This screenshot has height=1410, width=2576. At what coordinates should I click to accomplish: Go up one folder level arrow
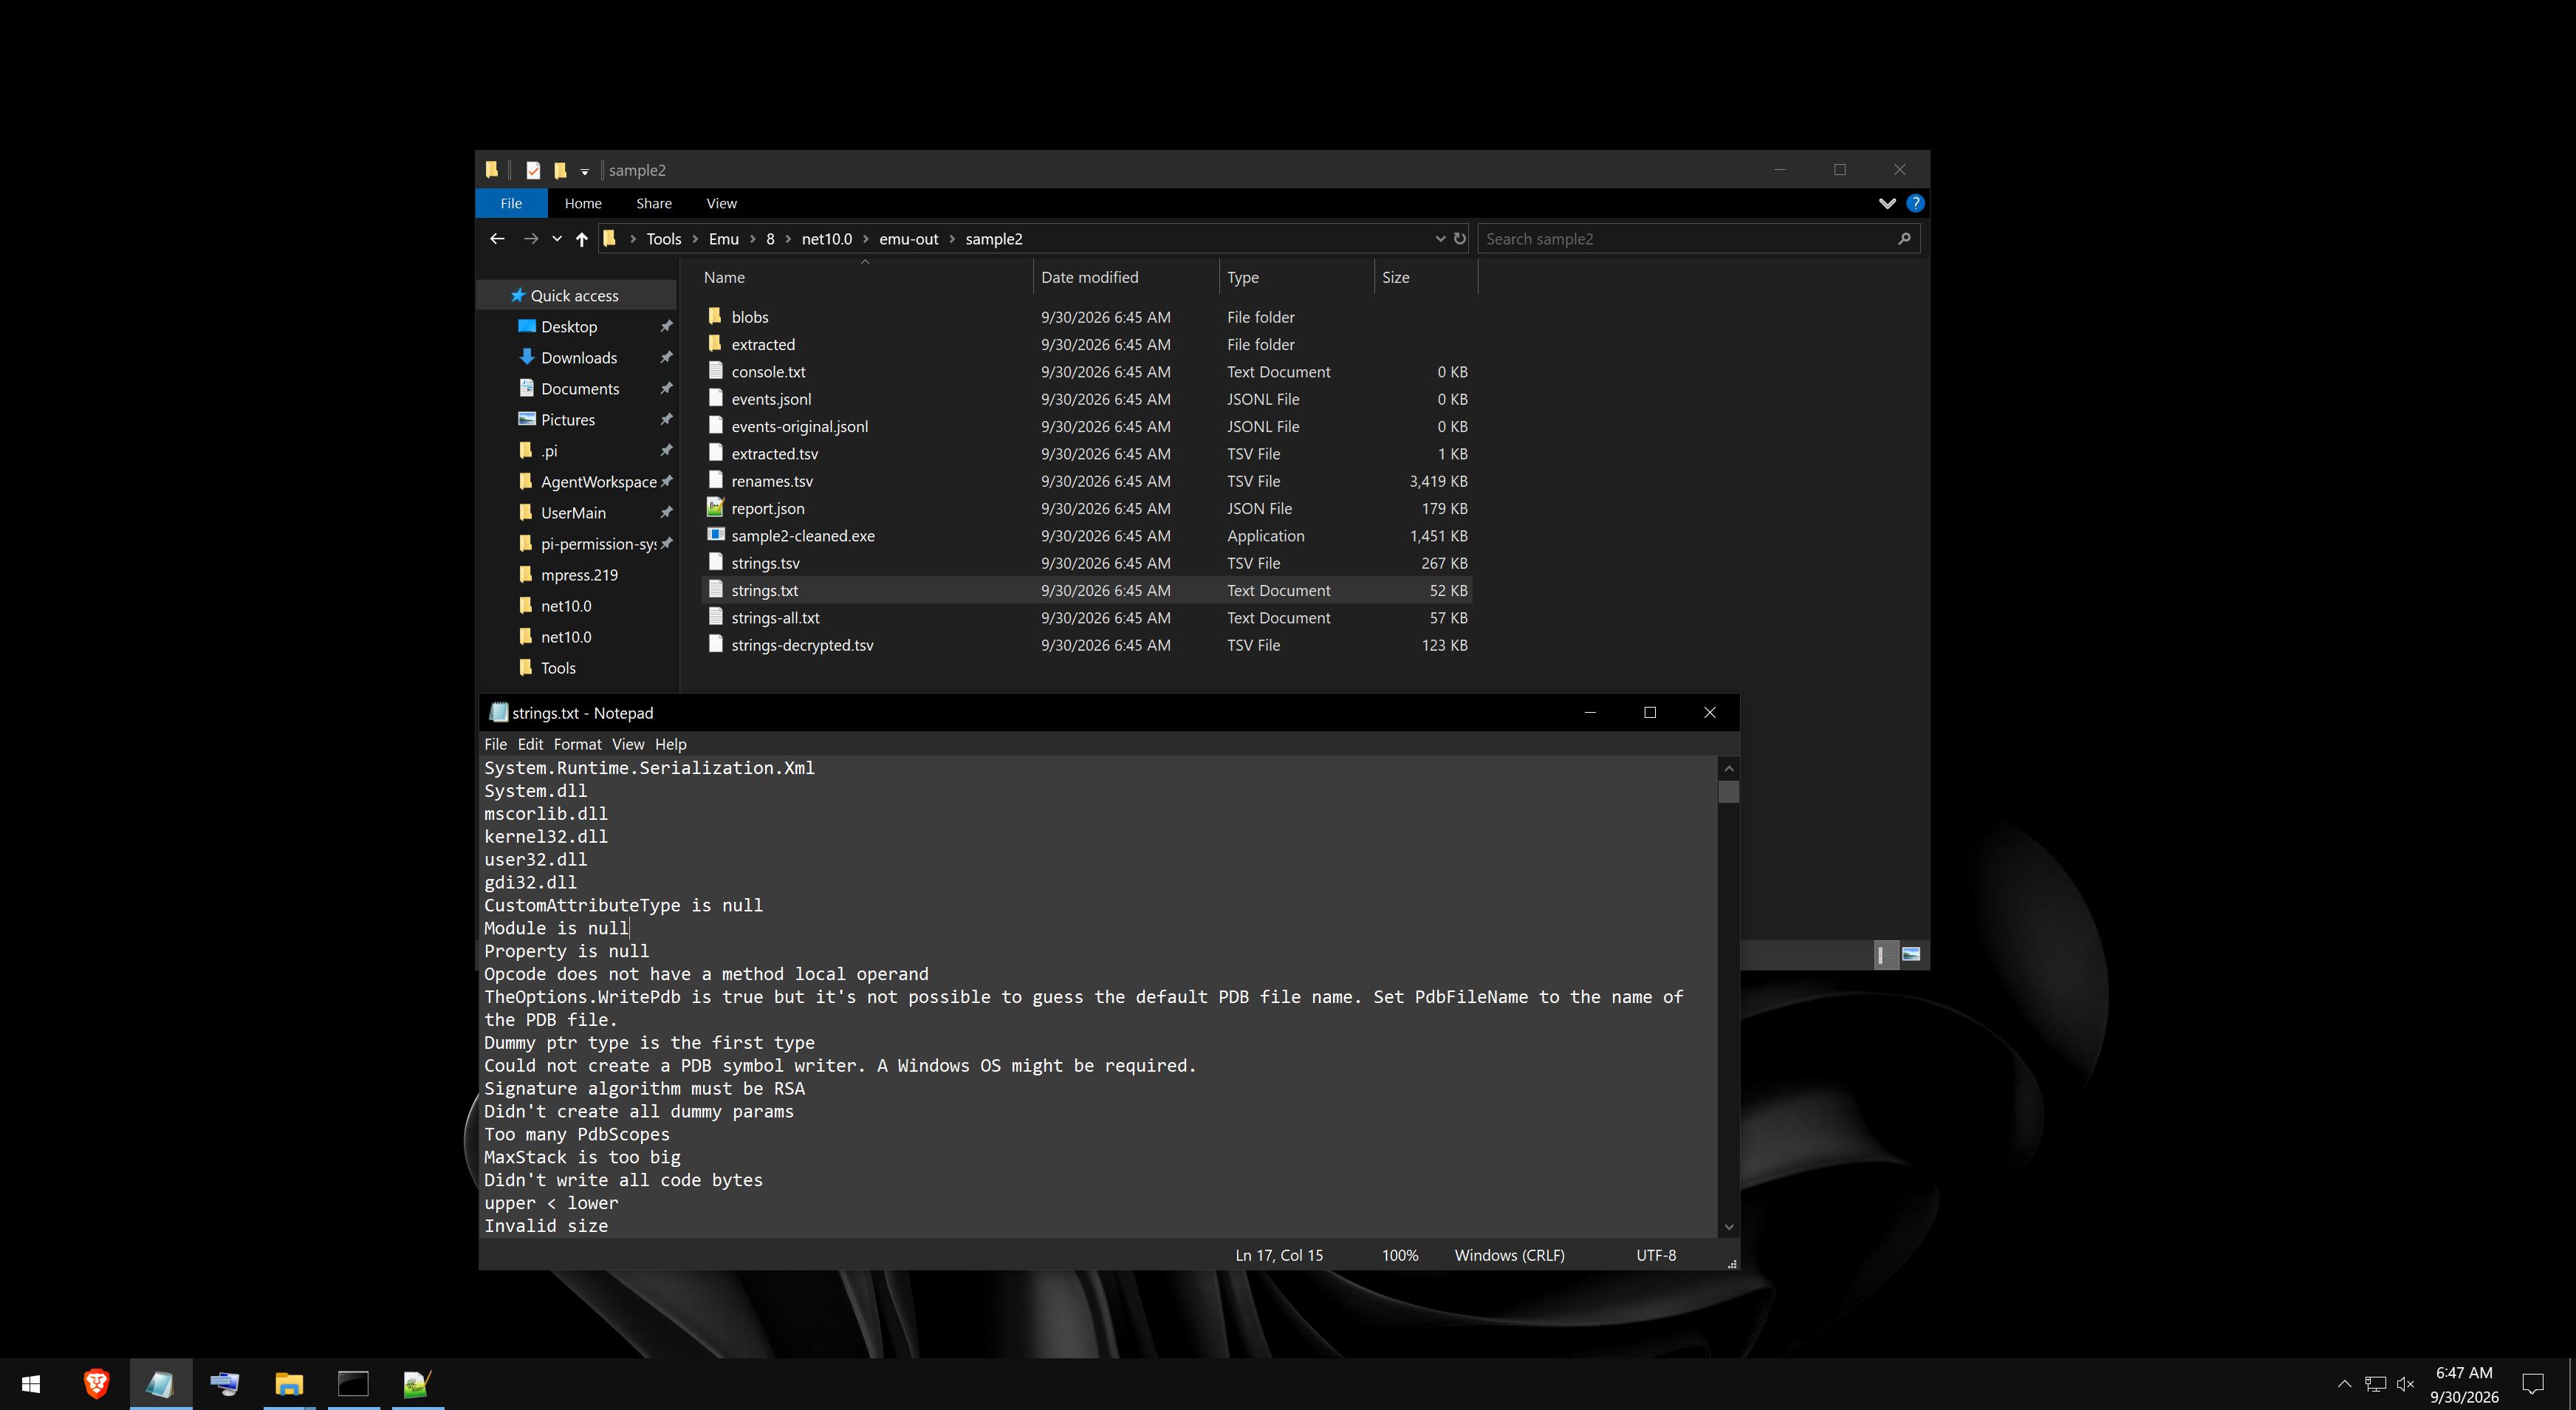582,238
